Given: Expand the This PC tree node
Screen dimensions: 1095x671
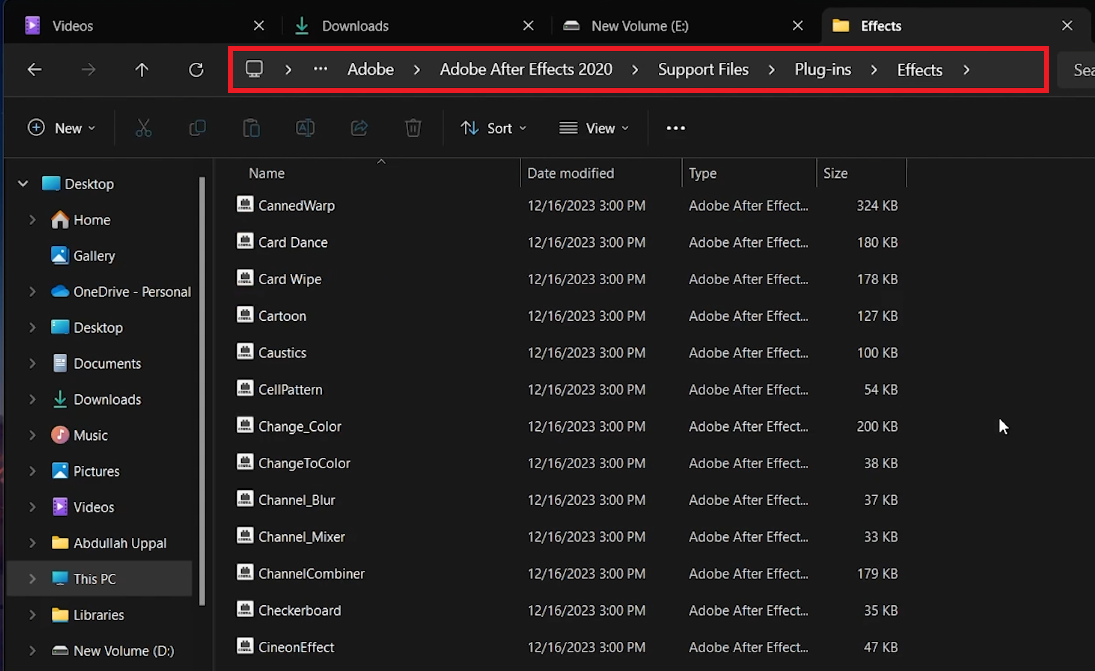Looking at the screenshot, I should pyautogui.click(x=32, y=579).
